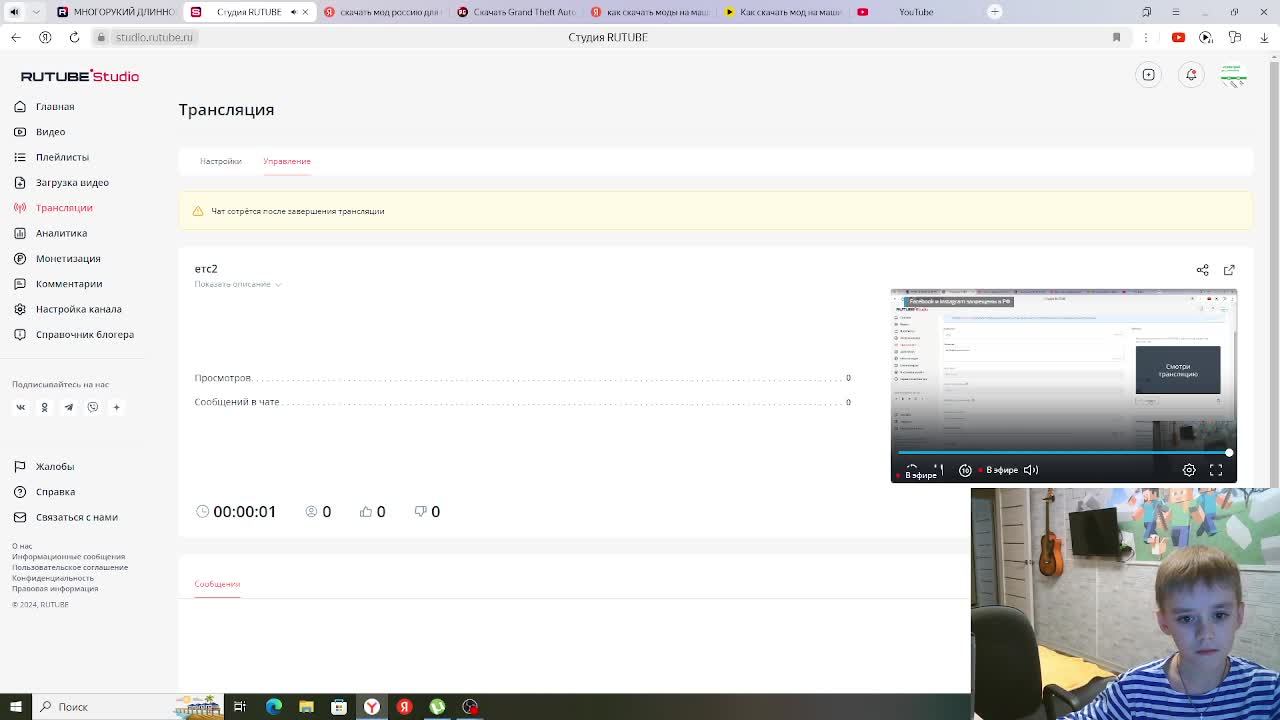Toggle player fullscreen mode
This screenshot has height=720, width=1280.
click(1216, 470)
